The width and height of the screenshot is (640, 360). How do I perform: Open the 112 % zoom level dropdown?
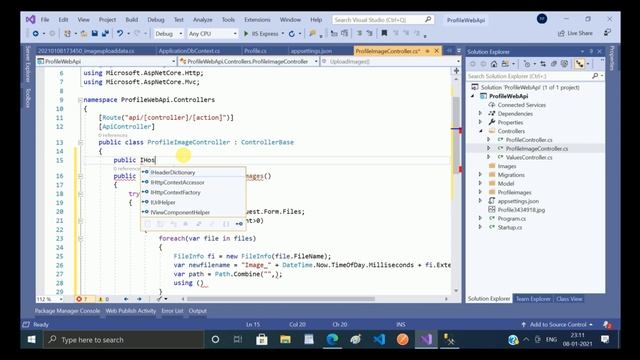point(50,299)
